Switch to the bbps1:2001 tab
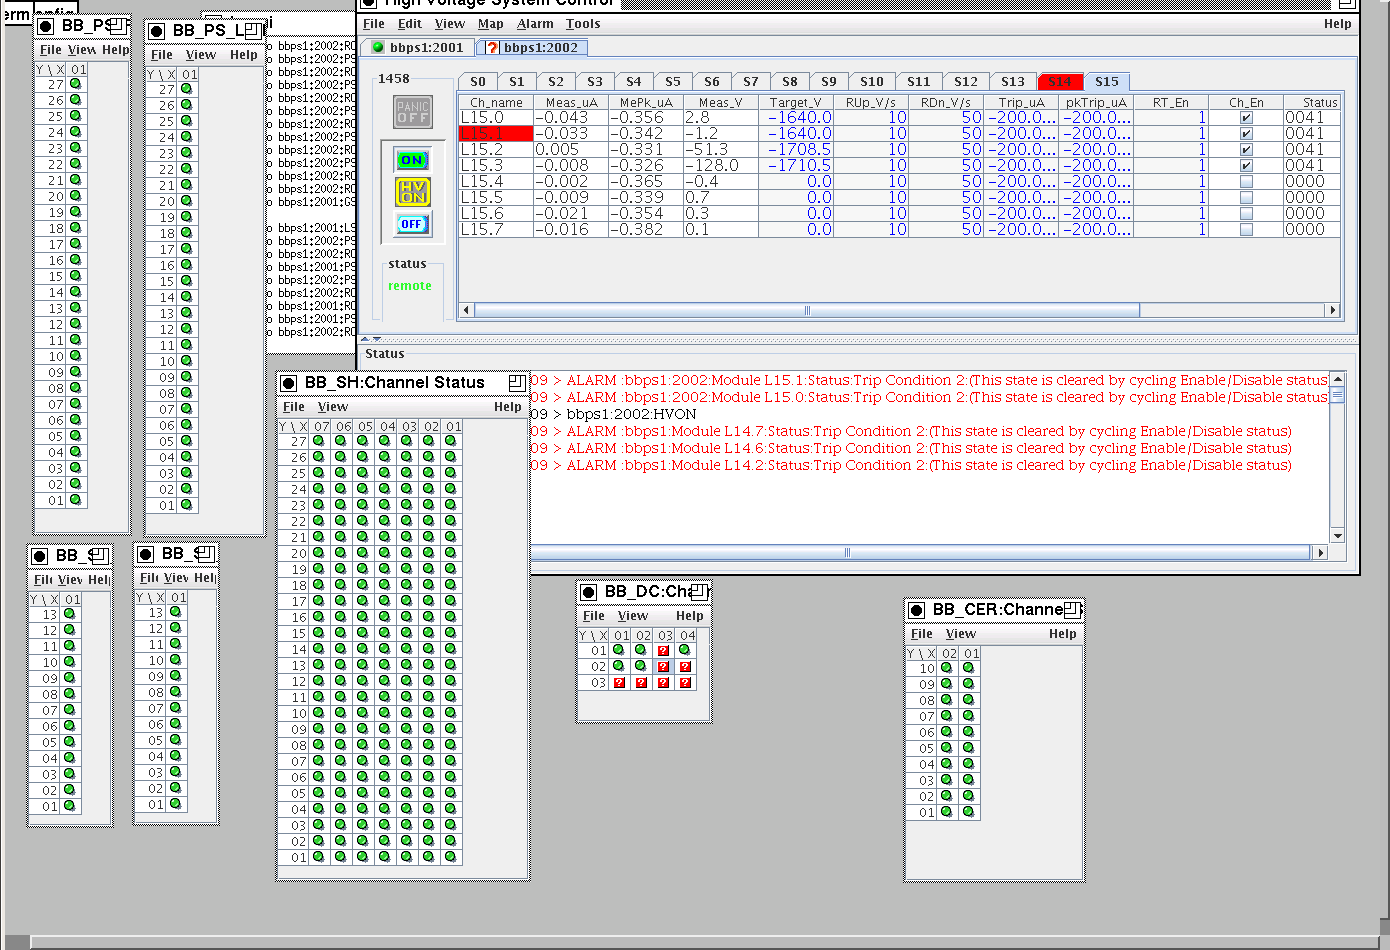 click(417, 47)
